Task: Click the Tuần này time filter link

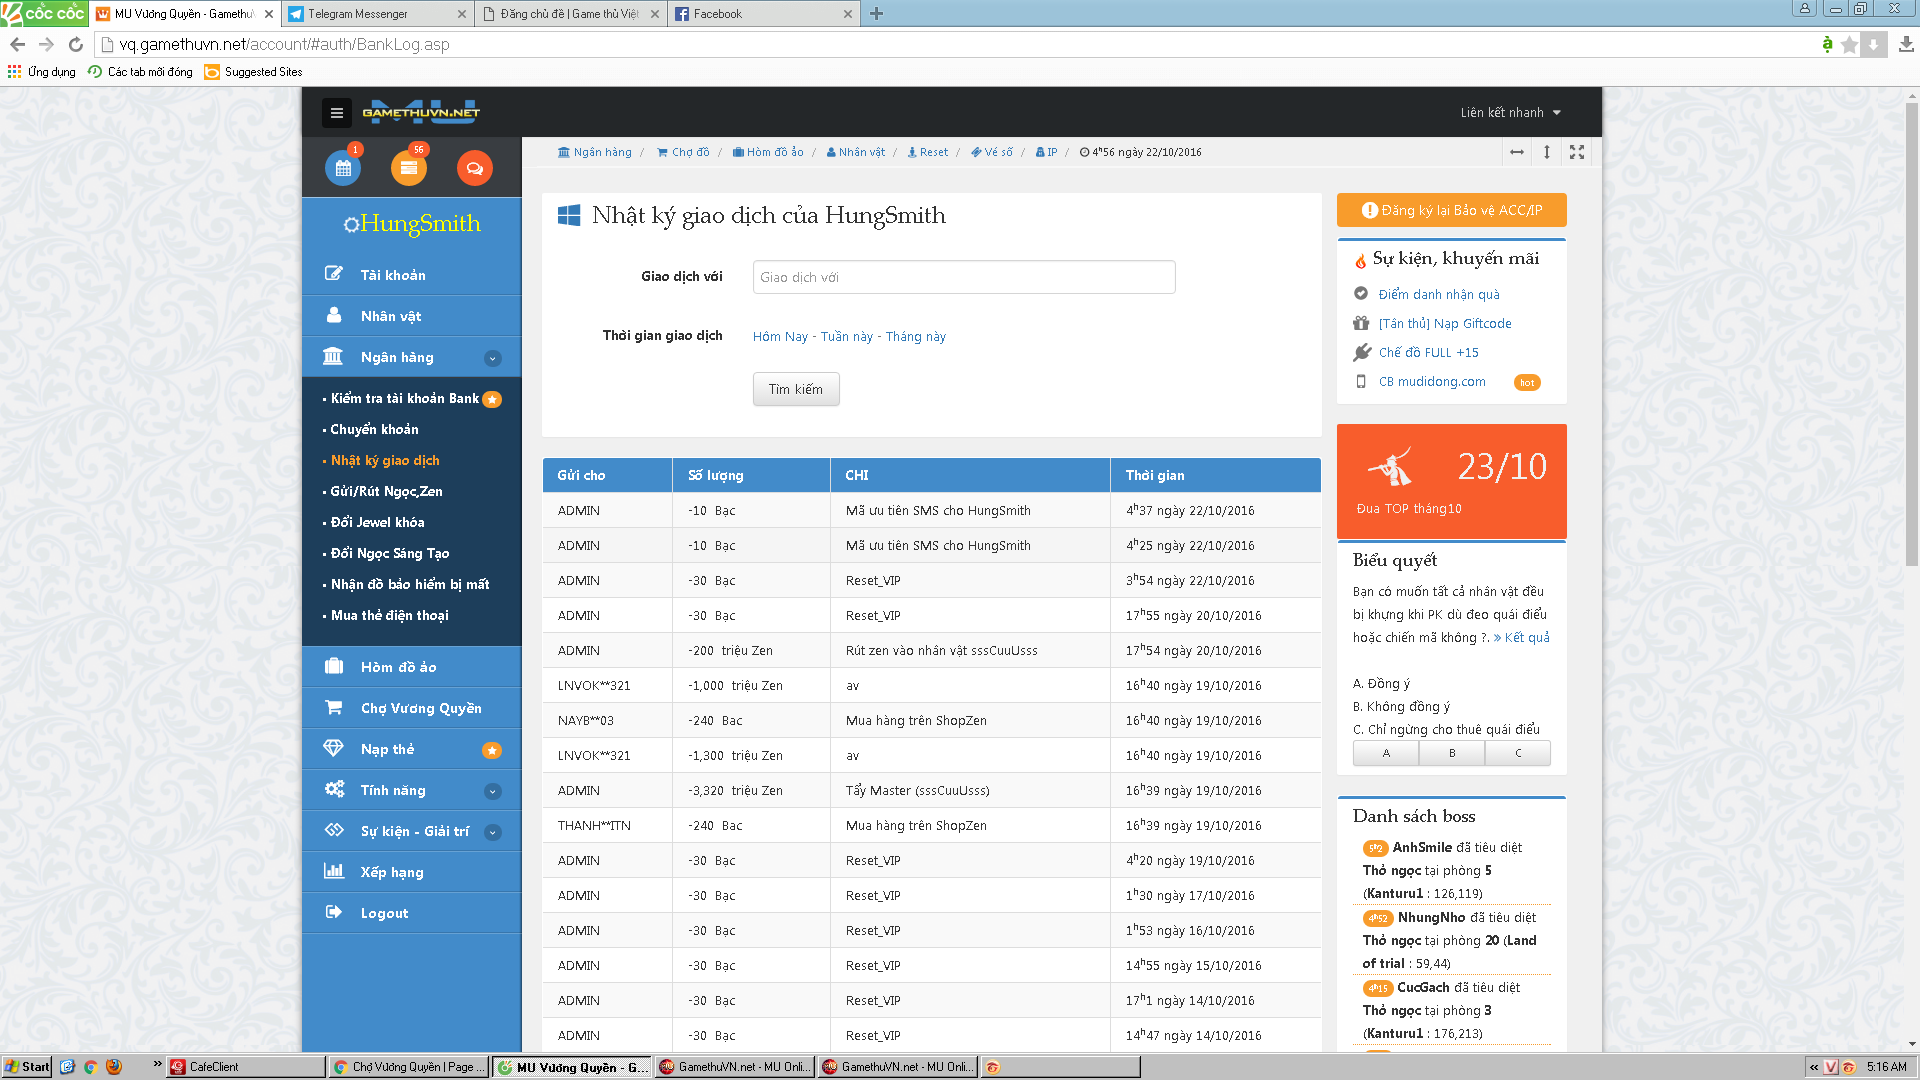Action: 846,337
